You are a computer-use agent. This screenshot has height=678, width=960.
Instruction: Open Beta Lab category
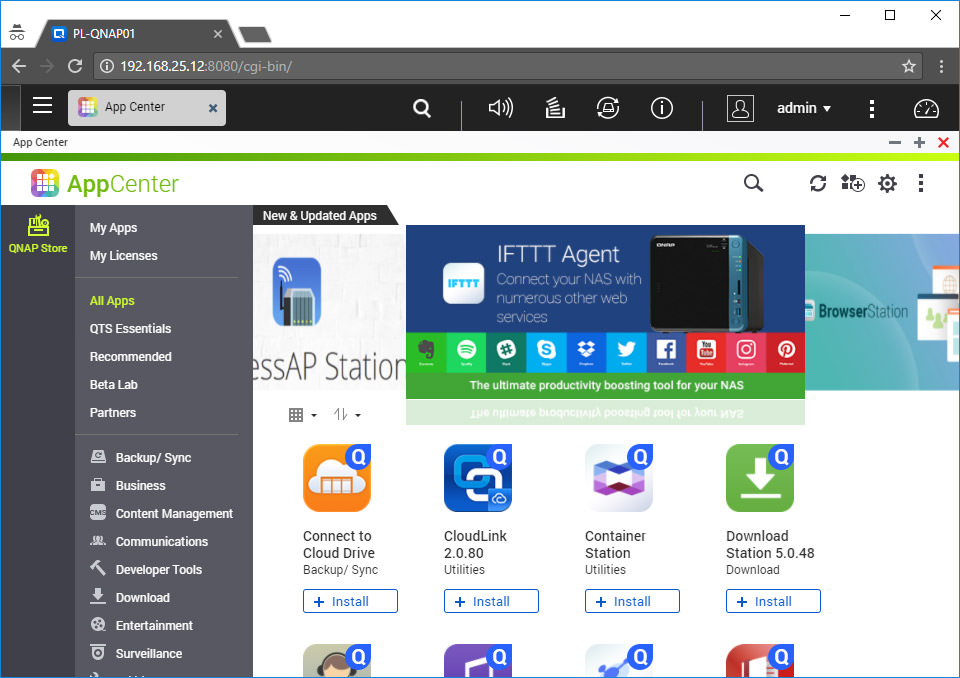(x=113, y=385)
